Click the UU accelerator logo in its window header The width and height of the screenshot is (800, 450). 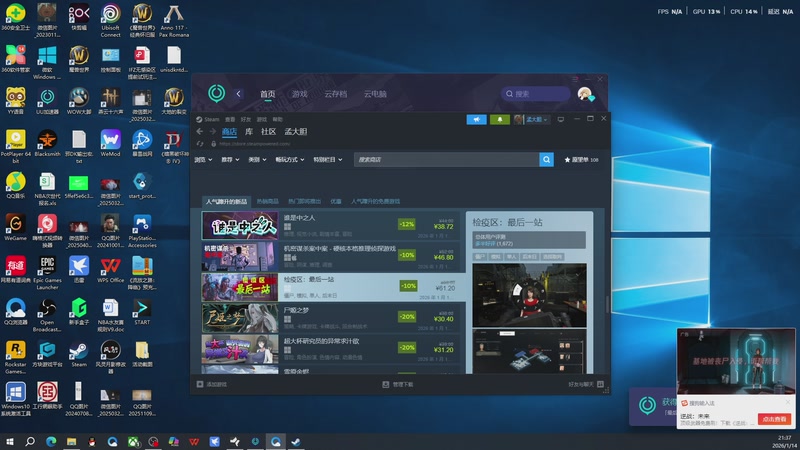tap(216, 93)
